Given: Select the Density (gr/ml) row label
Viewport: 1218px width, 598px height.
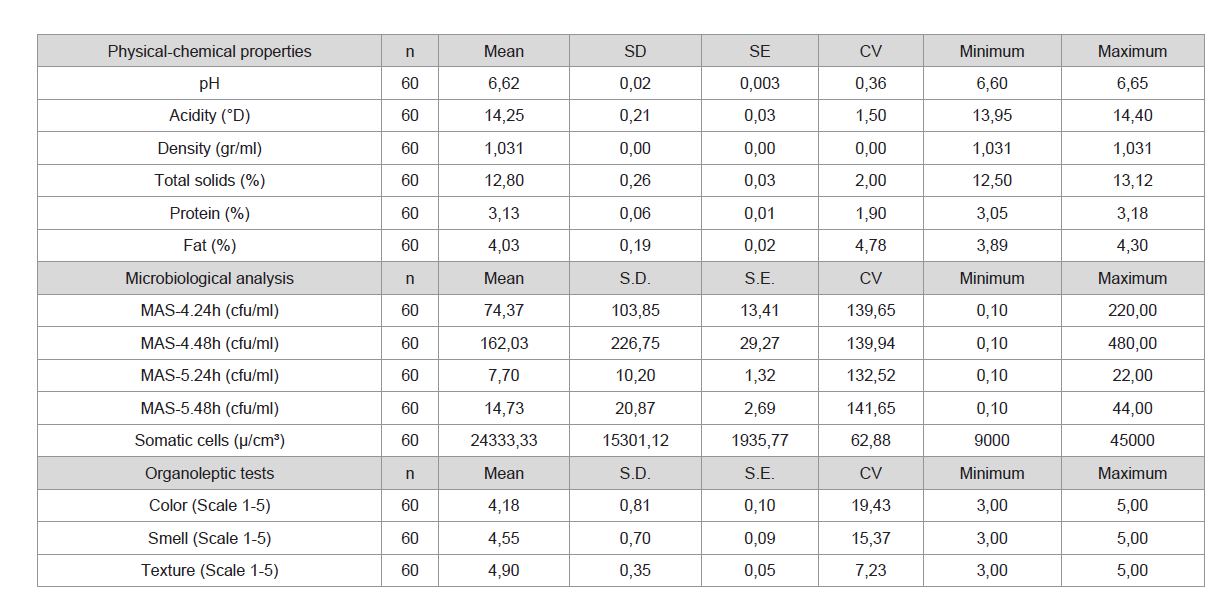Looking at the screenshot, I should point(209,148).
